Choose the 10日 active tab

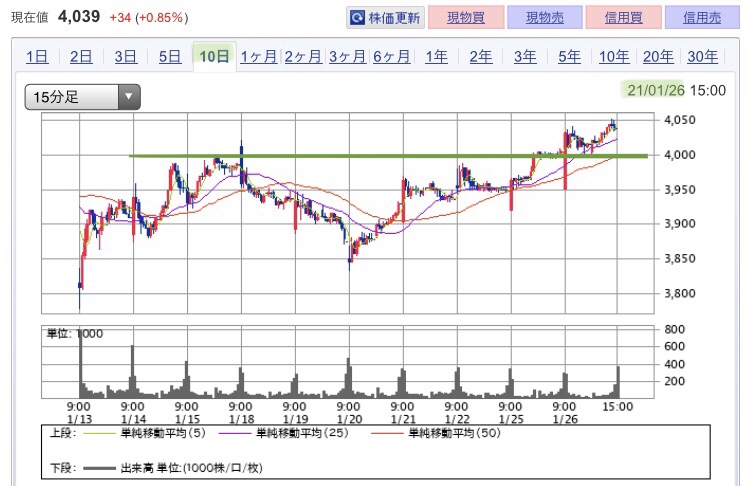[x=214, y=56]
